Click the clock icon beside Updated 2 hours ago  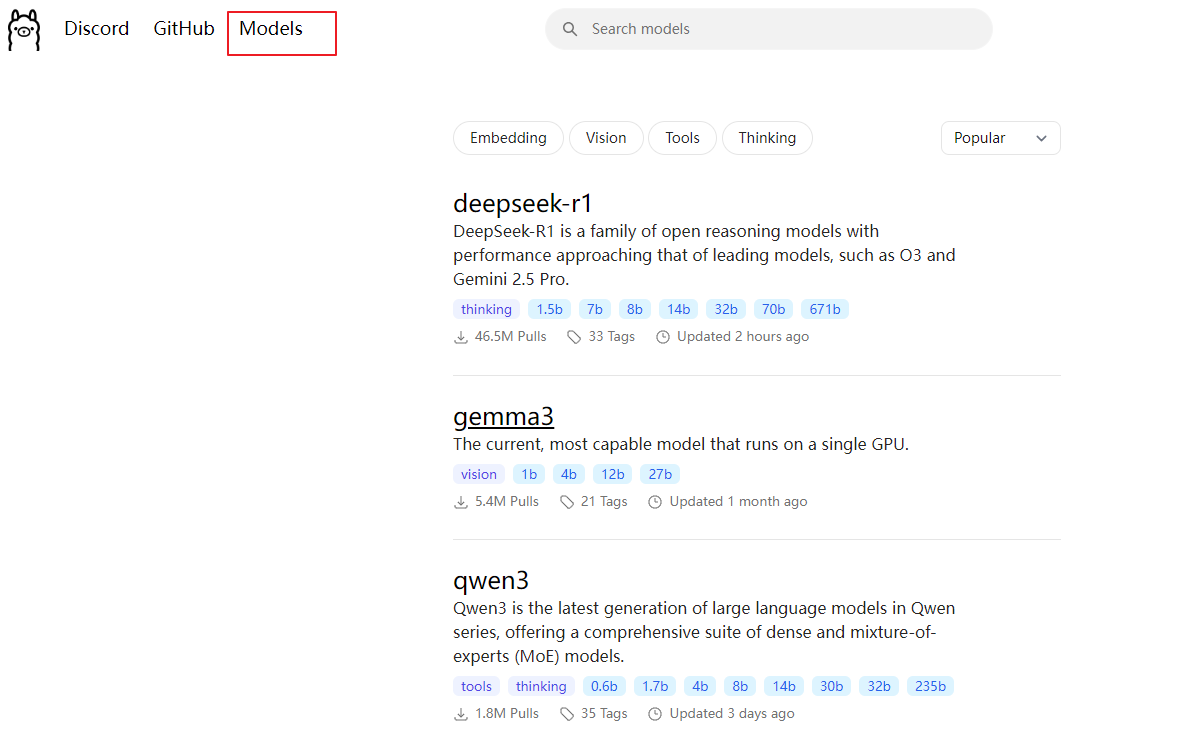coord(663,337)
